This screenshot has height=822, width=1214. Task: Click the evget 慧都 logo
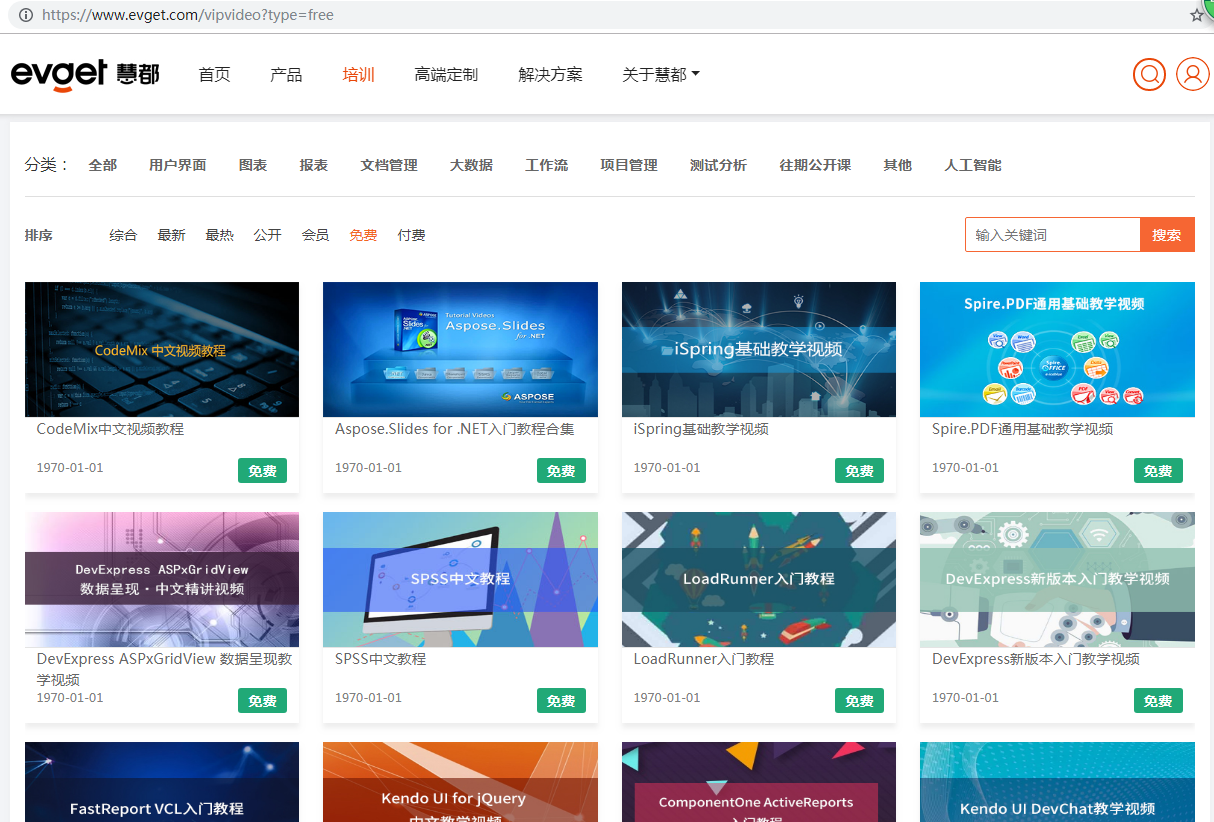(x=85, y=75)
